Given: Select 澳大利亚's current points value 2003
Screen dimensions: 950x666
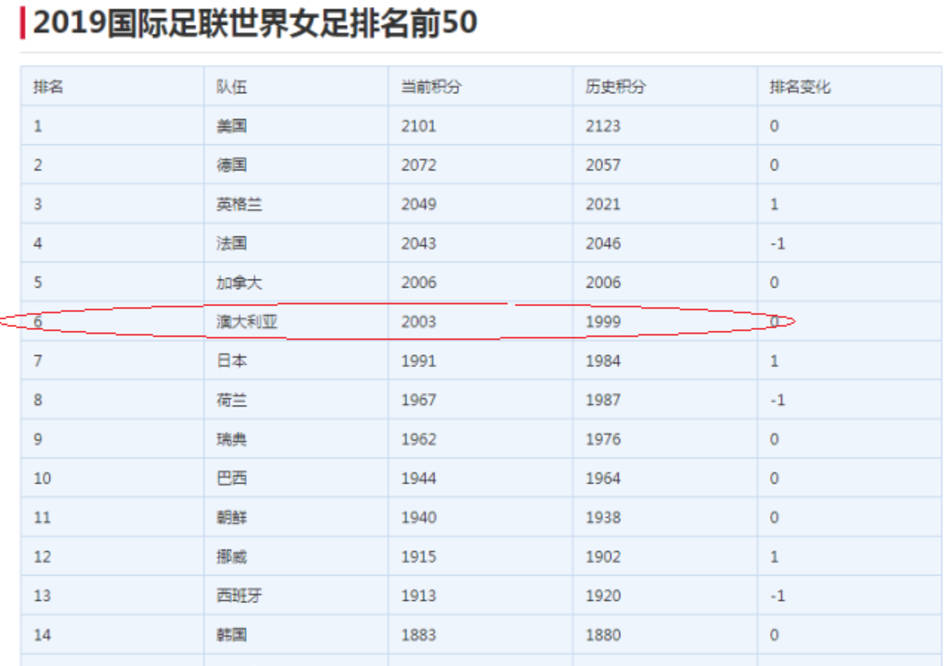Looking at the screenshot, I should tap(419, 322).
